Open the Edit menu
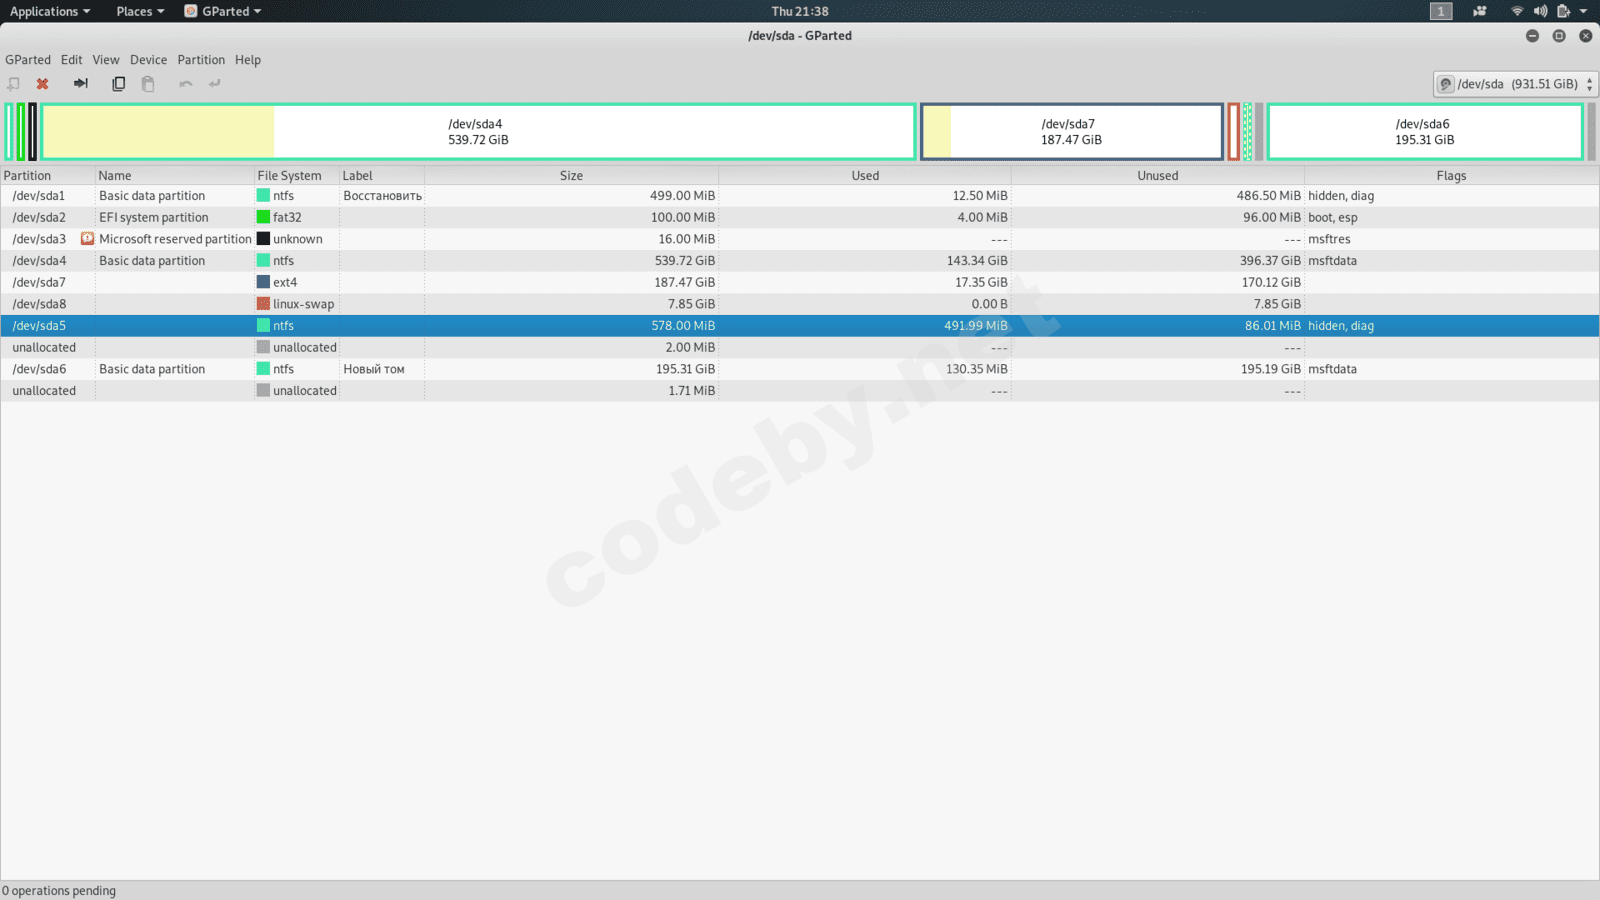This screenshot has height=900, width=1600. tap(72, 60)
